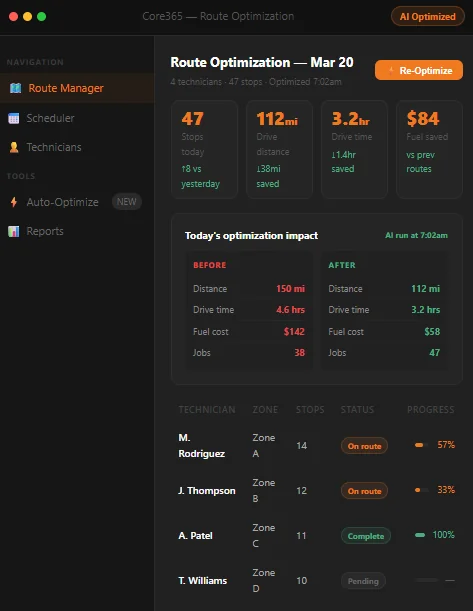473x611 pixels.
Task: Click the lightning icon on the Re-Optimize button
Action: (391, 71)
